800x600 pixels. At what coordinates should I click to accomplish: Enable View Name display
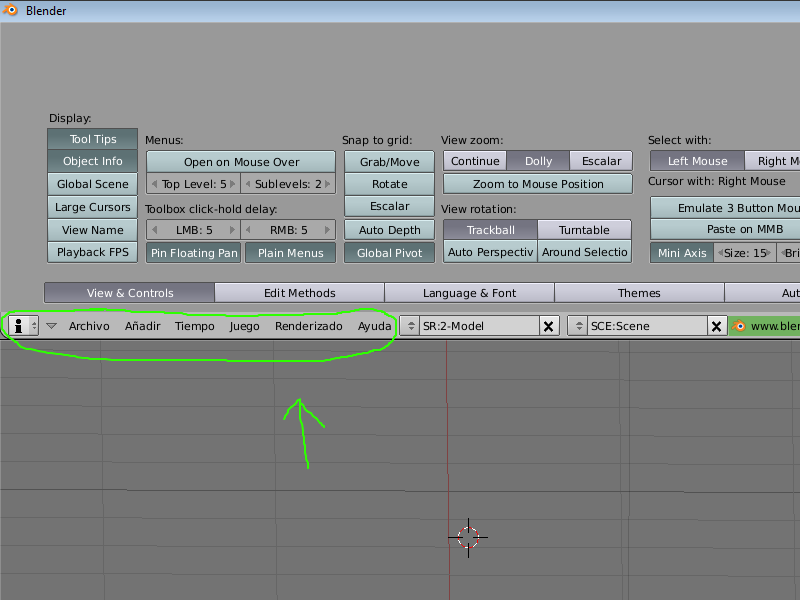coord(93,230)
